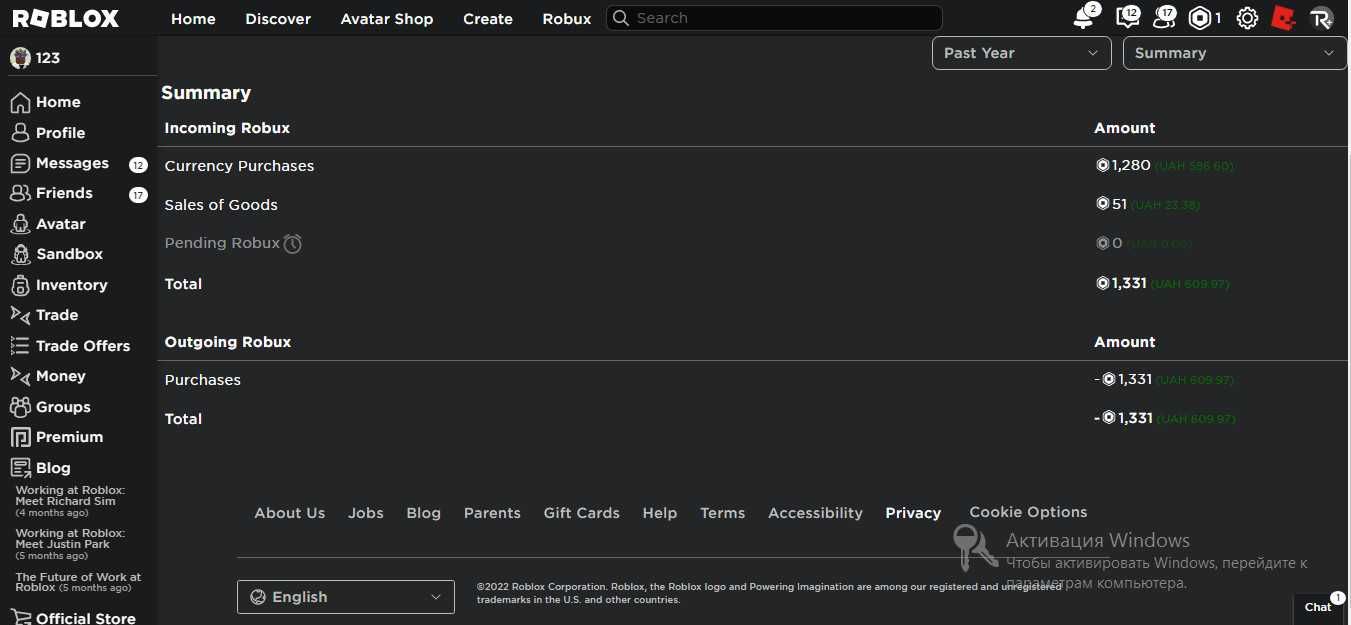
Task: Open the Accessibility footer link
Action: 815,513
